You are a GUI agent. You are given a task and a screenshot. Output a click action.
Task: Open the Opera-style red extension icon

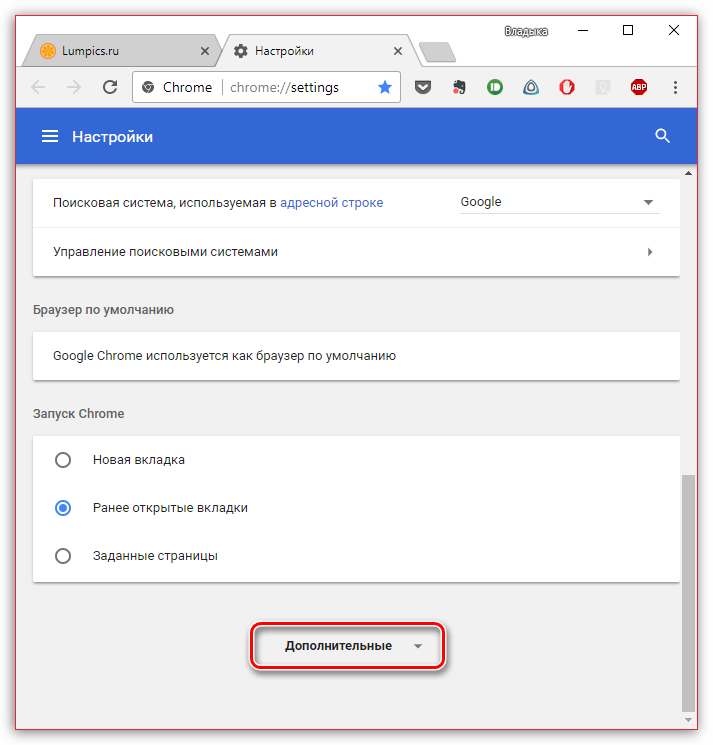point(567,87)
